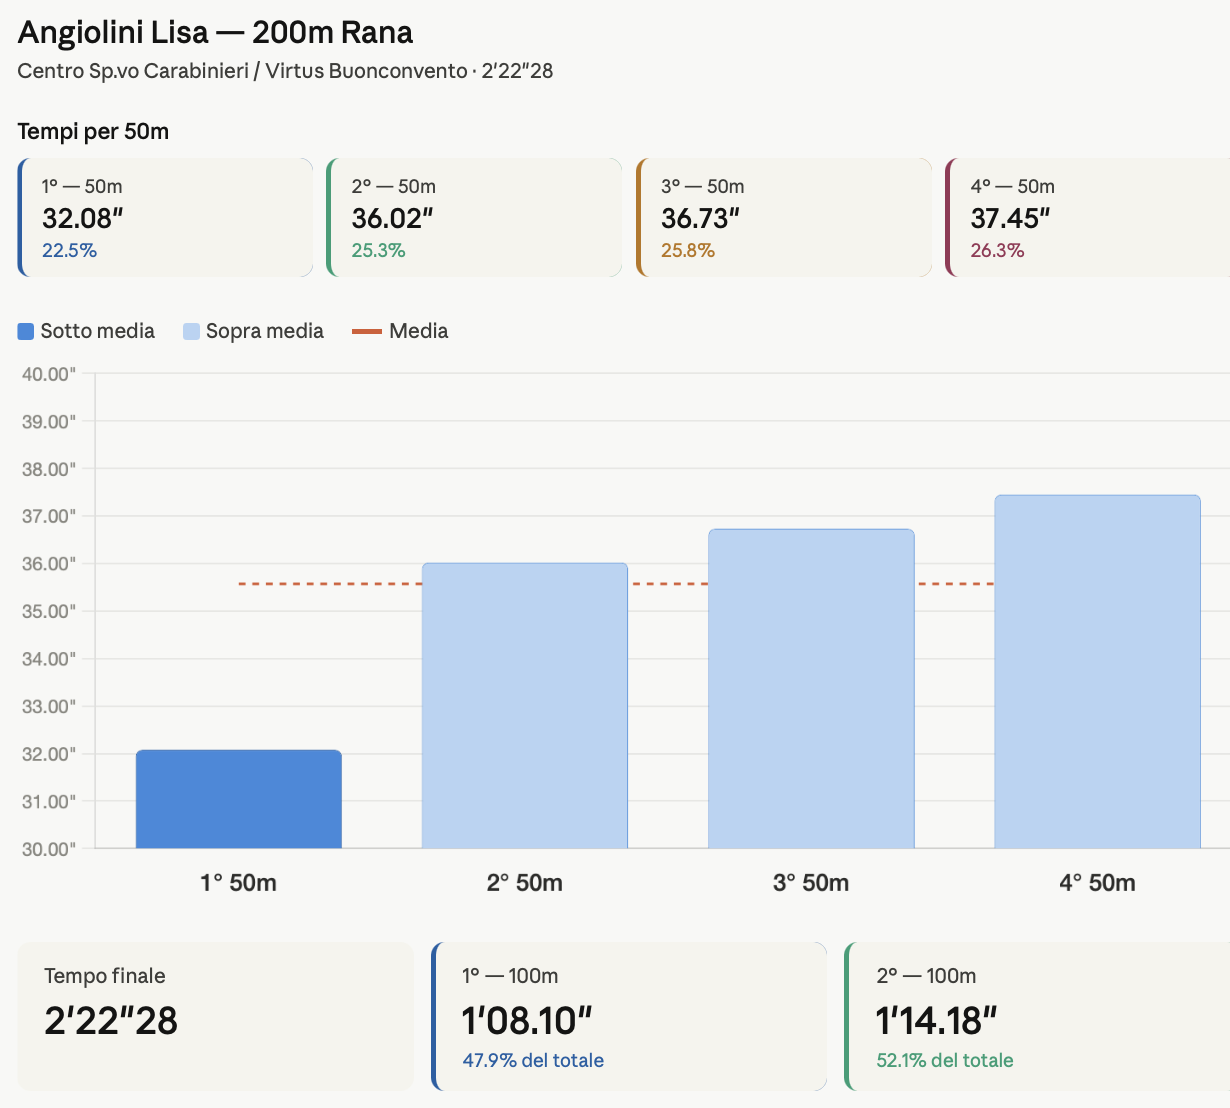The width and height of the screenshot is (1230, 1108).
Task: Click the tallest 4° 50m bar
Action: coord(1097,671)
